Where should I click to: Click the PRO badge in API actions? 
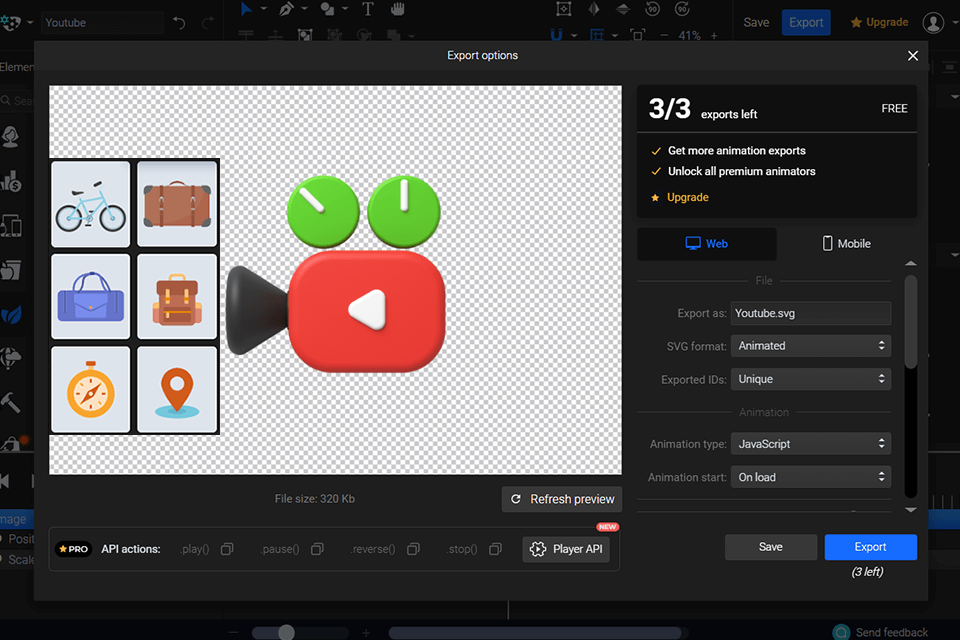pos(73,549)
